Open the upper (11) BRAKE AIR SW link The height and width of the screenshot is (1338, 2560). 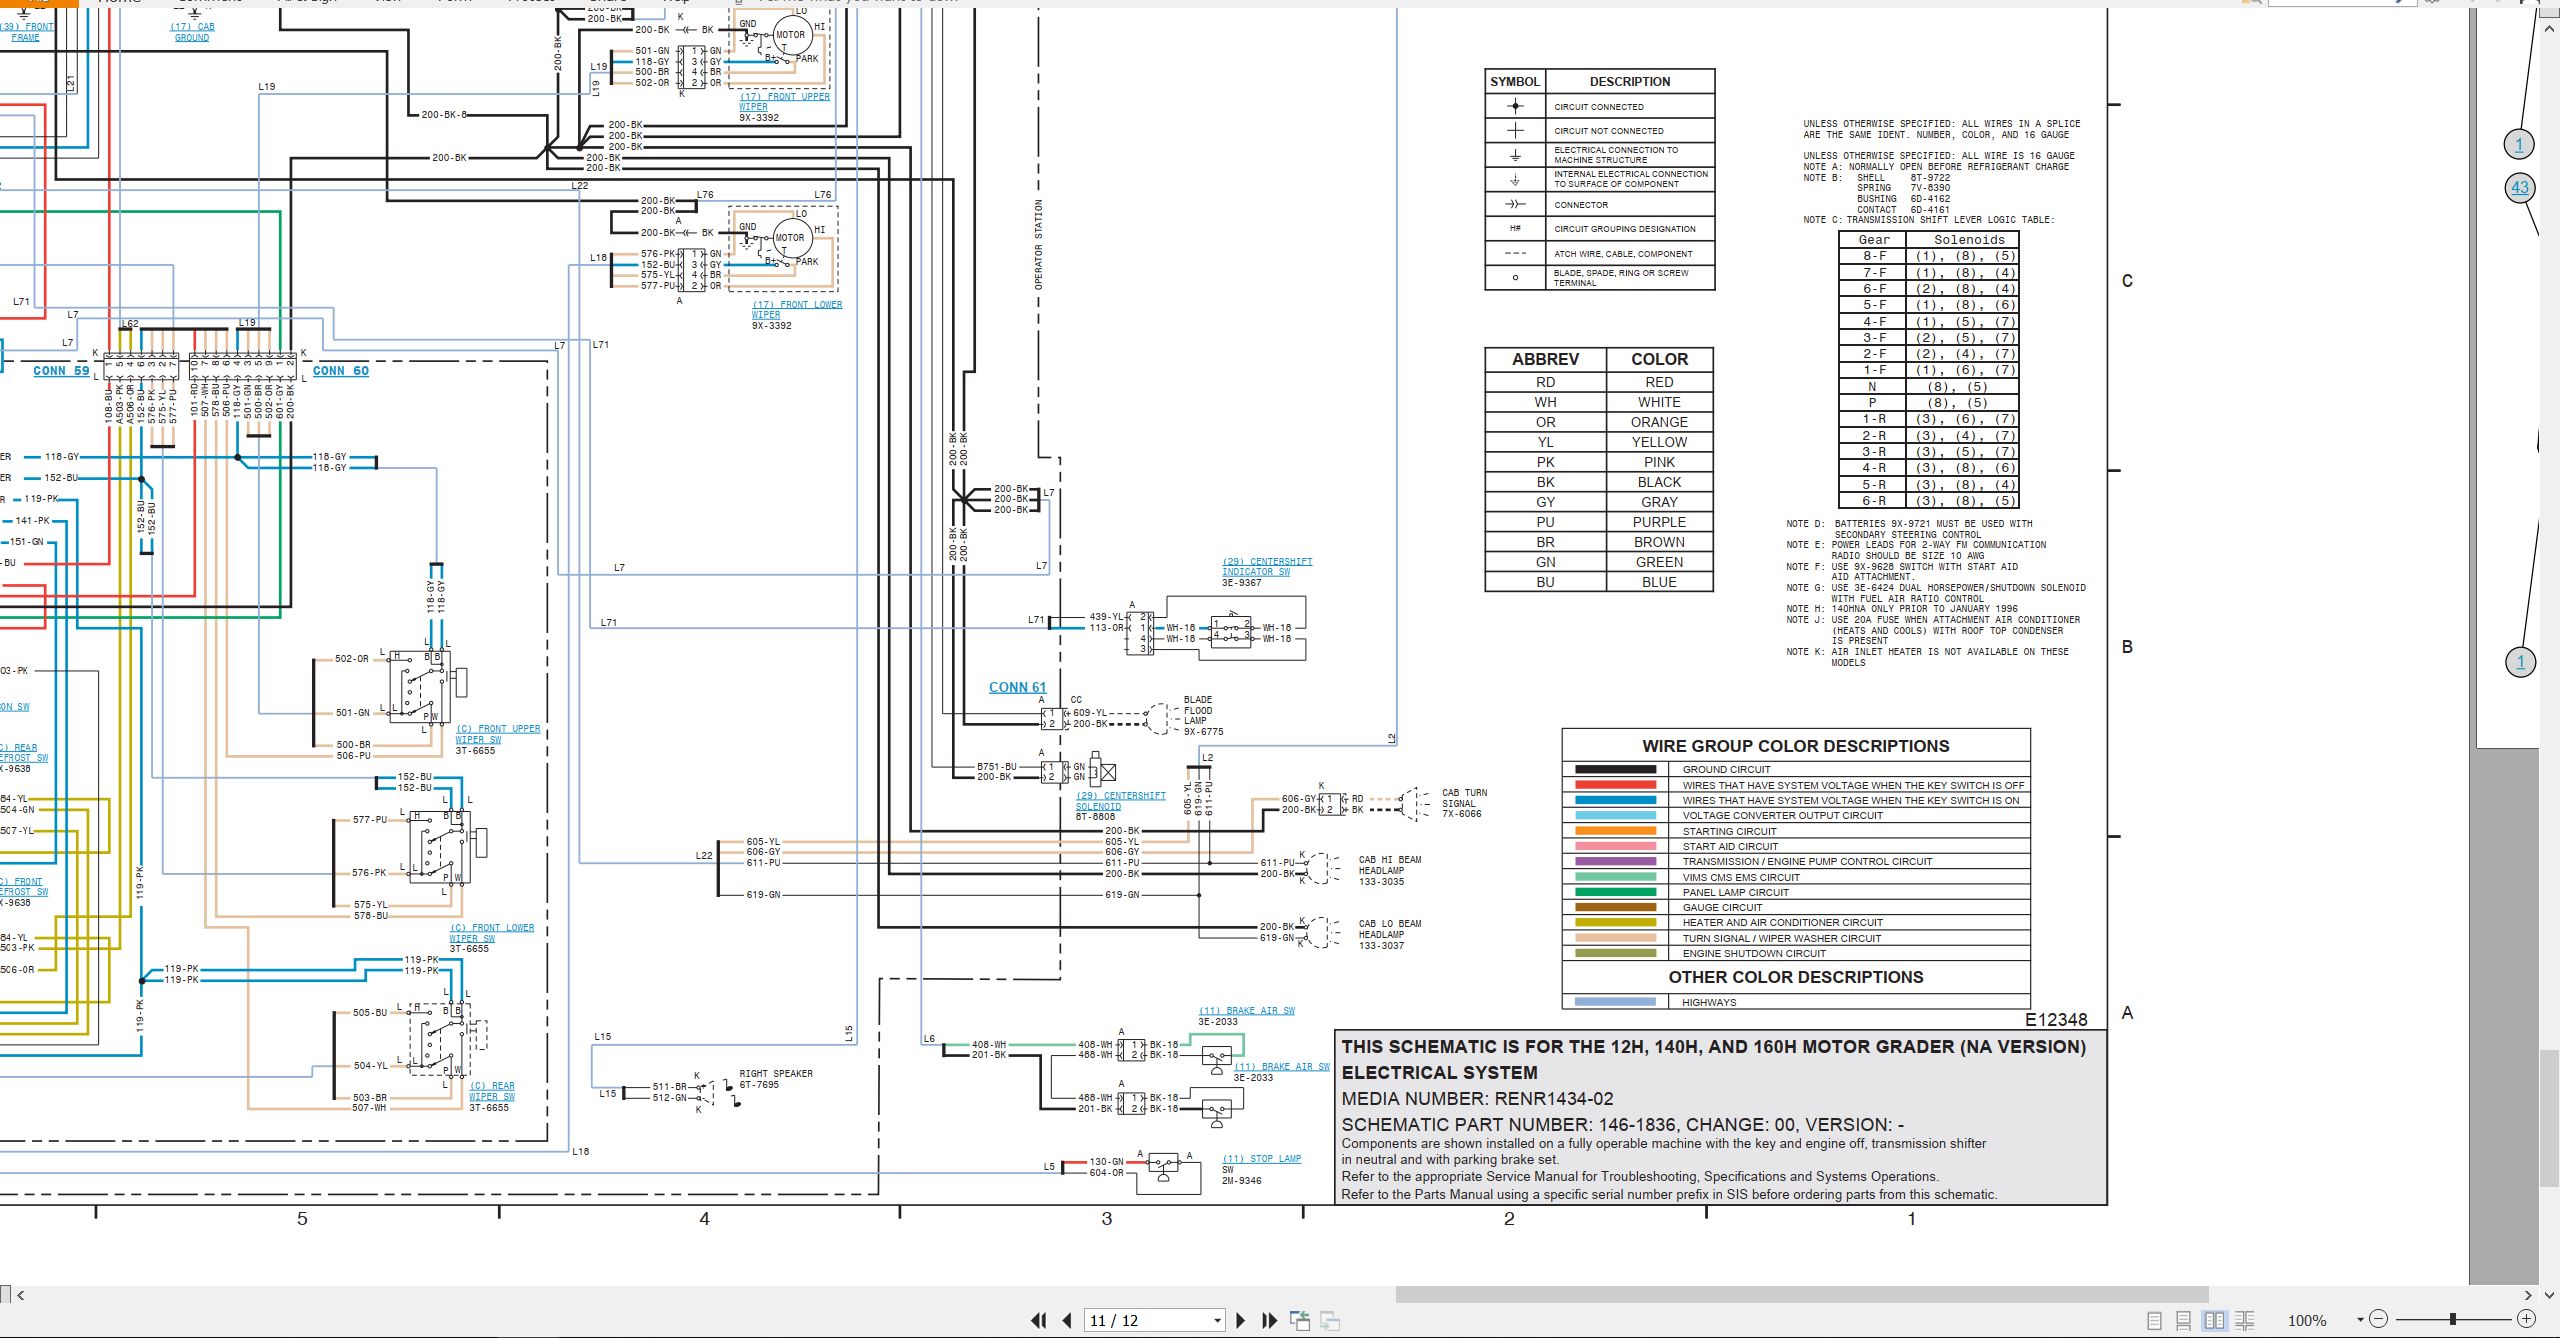point(1247,1010)
